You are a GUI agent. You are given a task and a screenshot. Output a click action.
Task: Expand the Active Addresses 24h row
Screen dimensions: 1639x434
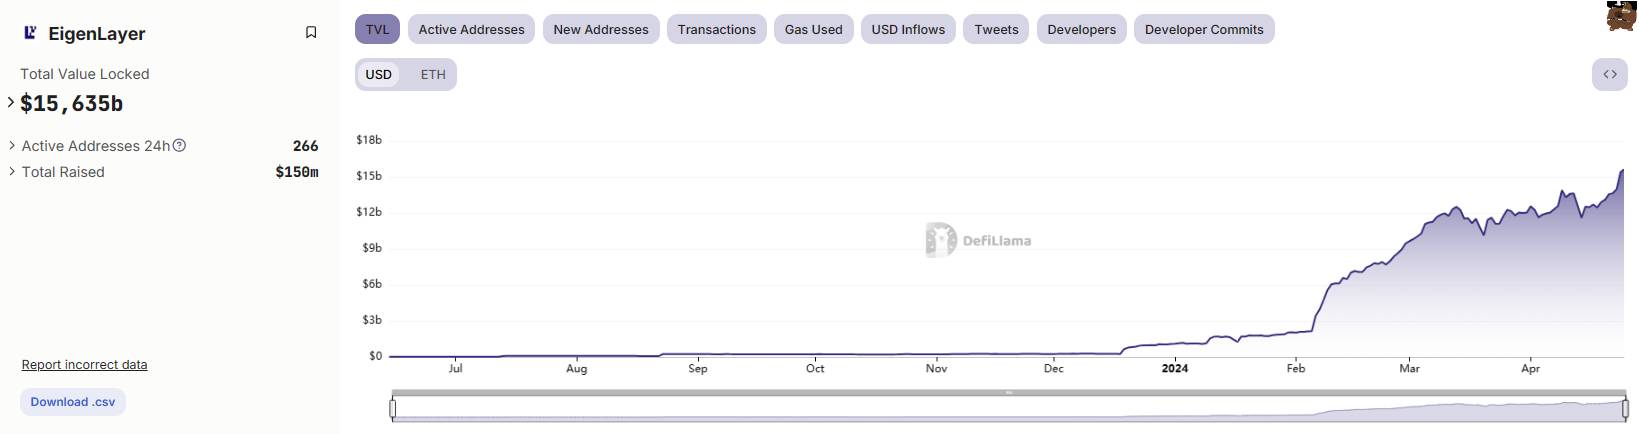12,146
